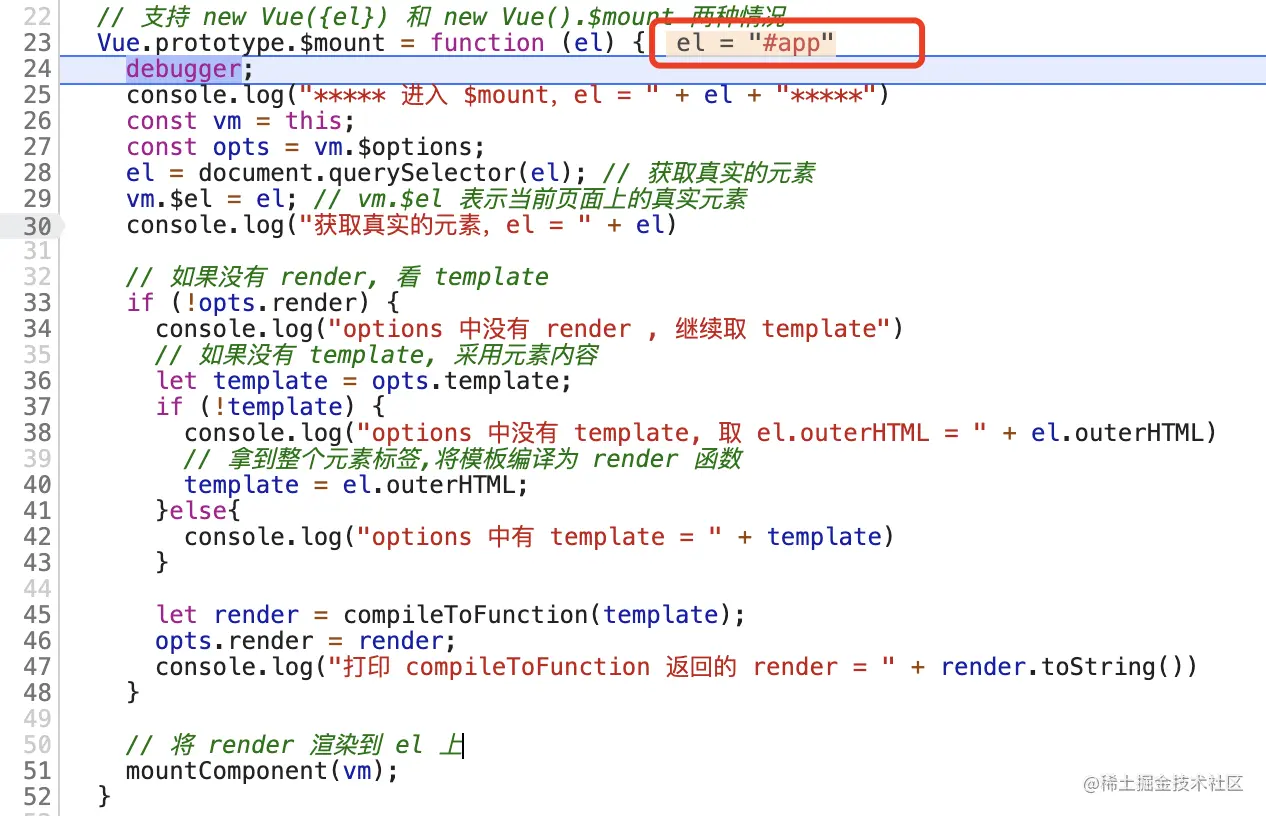Viewport: 1266px width, 816px height.
Task: Click line number 36 in the gutter
Action: coord(37,381)
